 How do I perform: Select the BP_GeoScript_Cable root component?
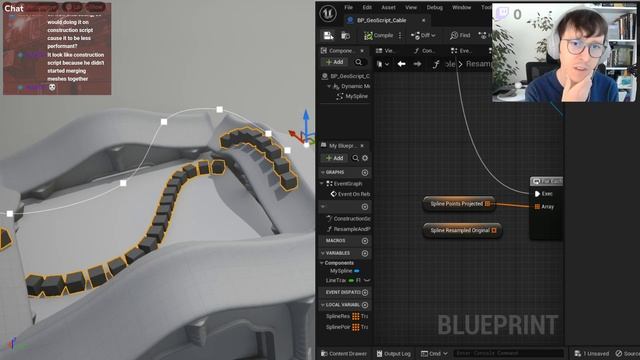[346, 76]
